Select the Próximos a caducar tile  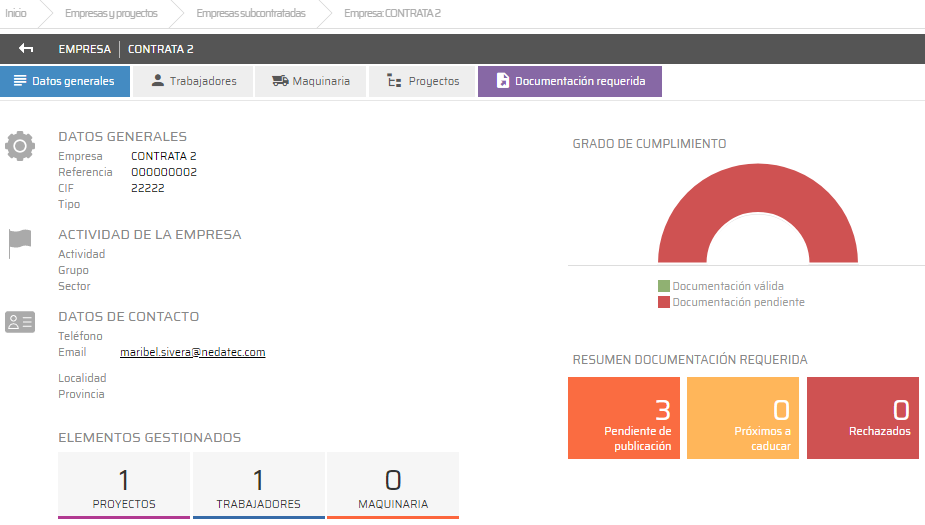(x=743, y=418)
